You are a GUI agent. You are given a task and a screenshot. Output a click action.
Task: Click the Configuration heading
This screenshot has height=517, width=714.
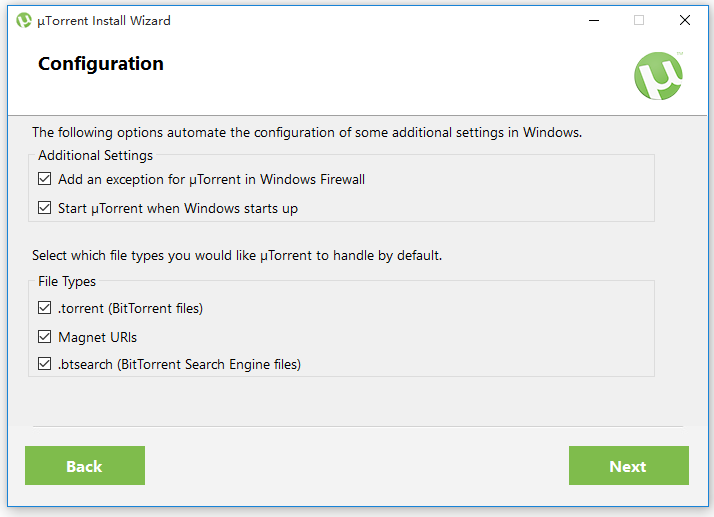point(101,64)
